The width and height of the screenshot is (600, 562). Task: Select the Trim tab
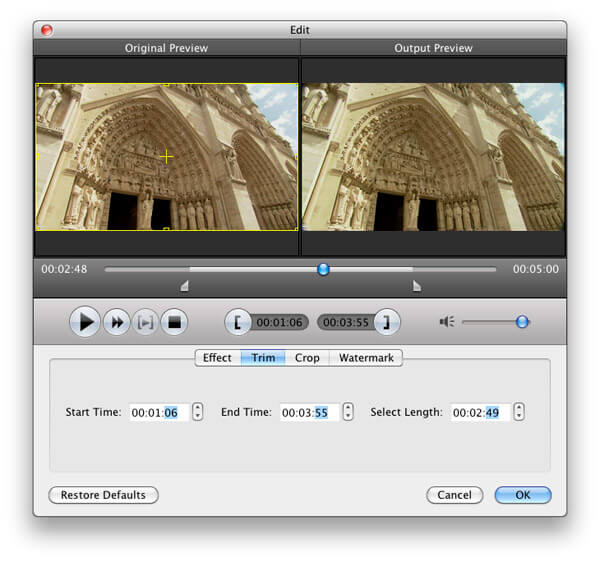263,358
